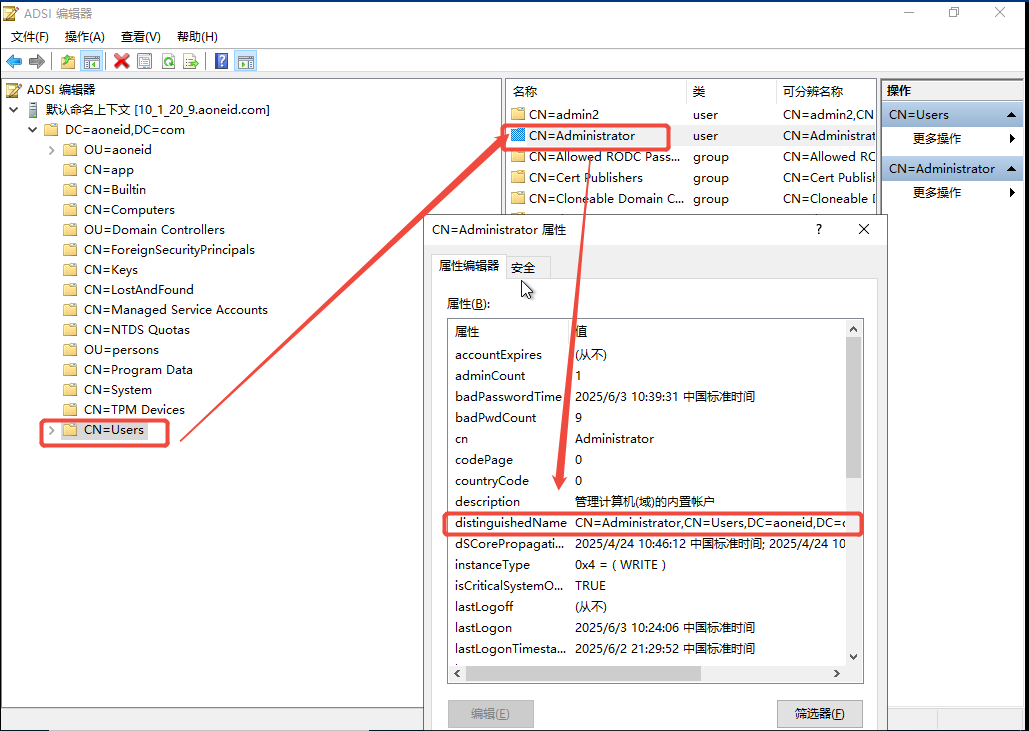Screen dimensions: 1029x731
Task: Expand the OU=aoneid tree node
Action: click(51, 150)
